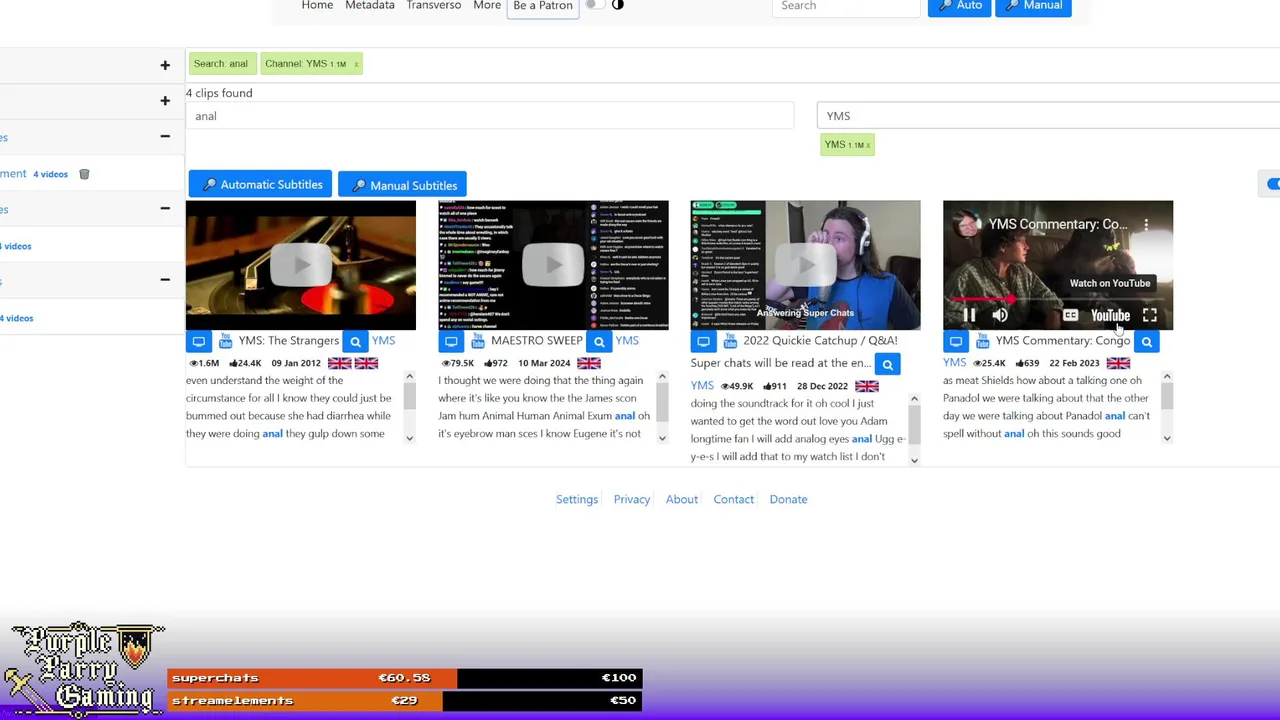Viewport: 1280px width, 720px height.
Task: Open the Home menu item
Action: (x=317, y=5)
